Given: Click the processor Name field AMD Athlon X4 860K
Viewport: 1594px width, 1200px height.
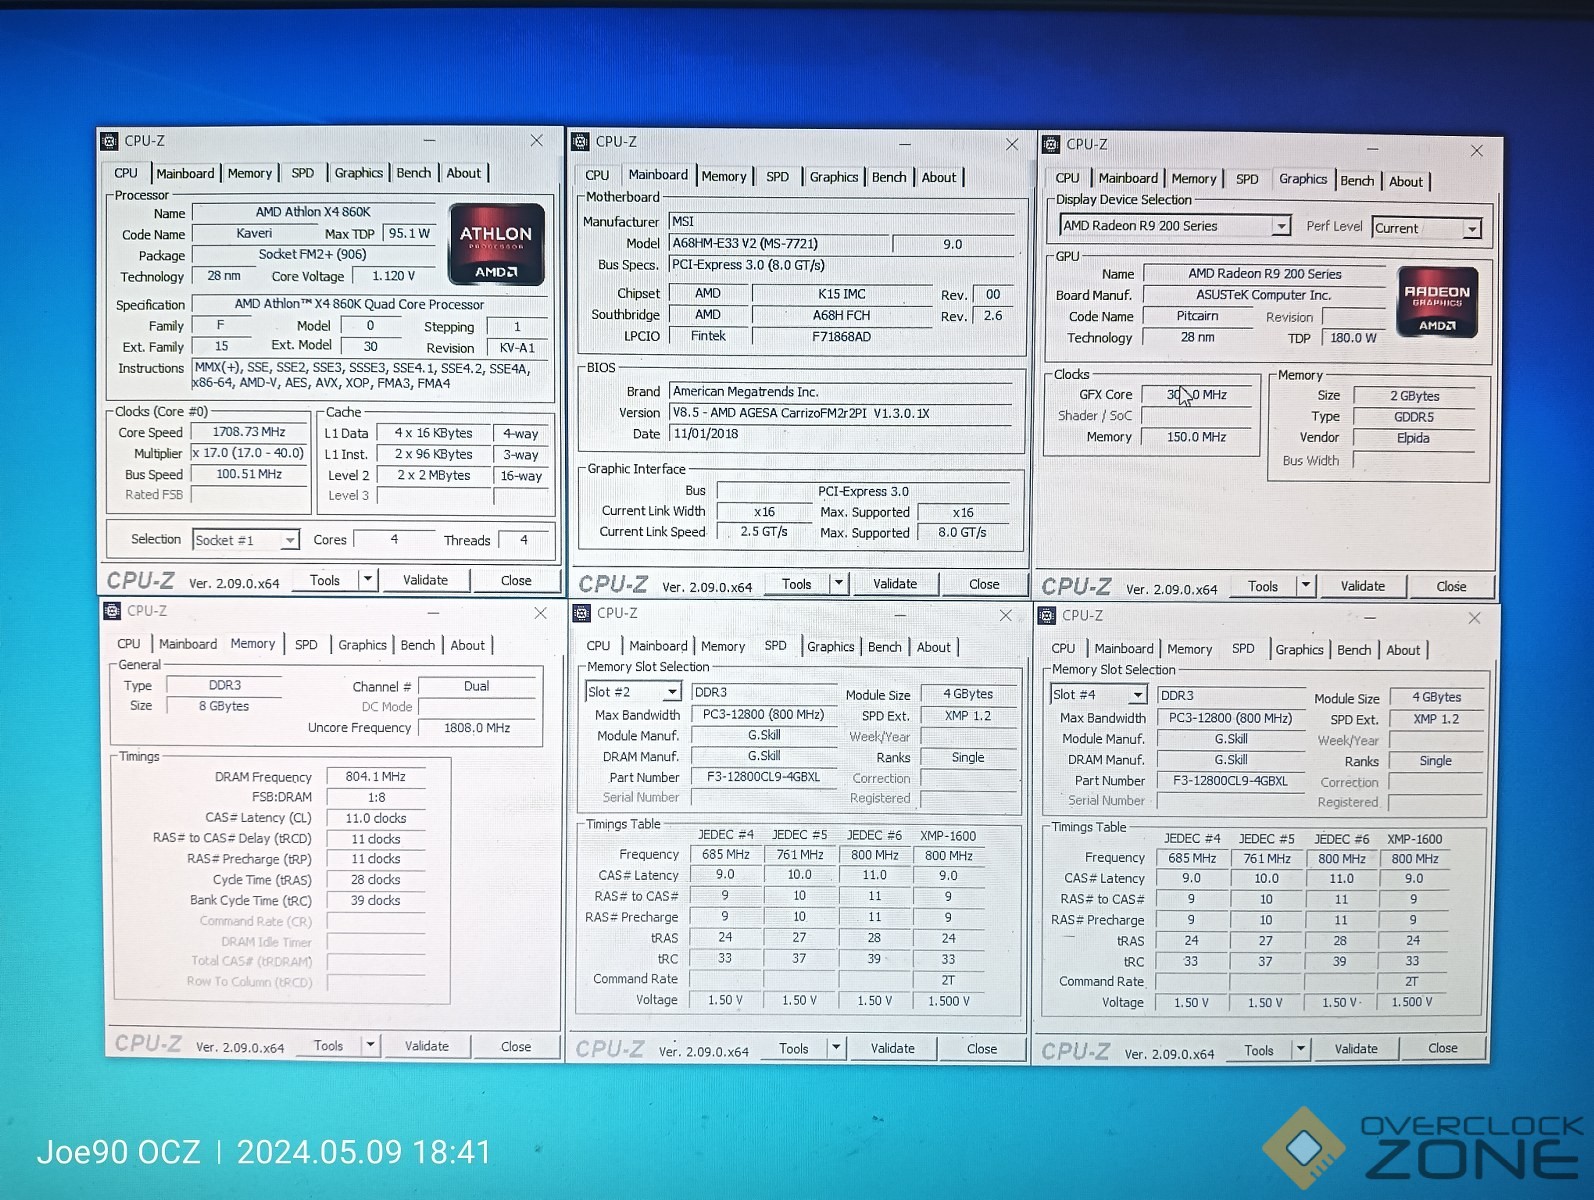Looking at the screenshot, I should 314,212.
